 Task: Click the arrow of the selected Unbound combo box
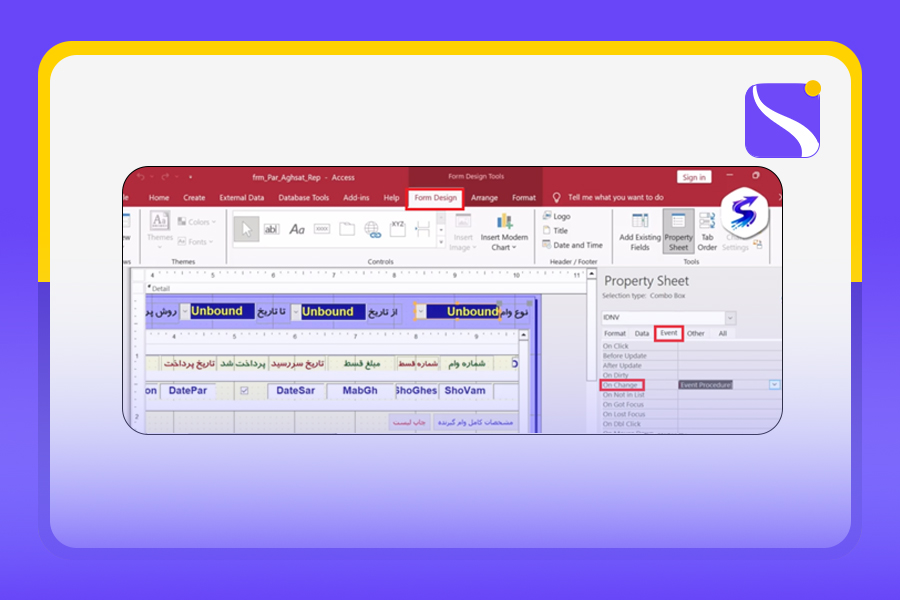[x=420, y=311]
